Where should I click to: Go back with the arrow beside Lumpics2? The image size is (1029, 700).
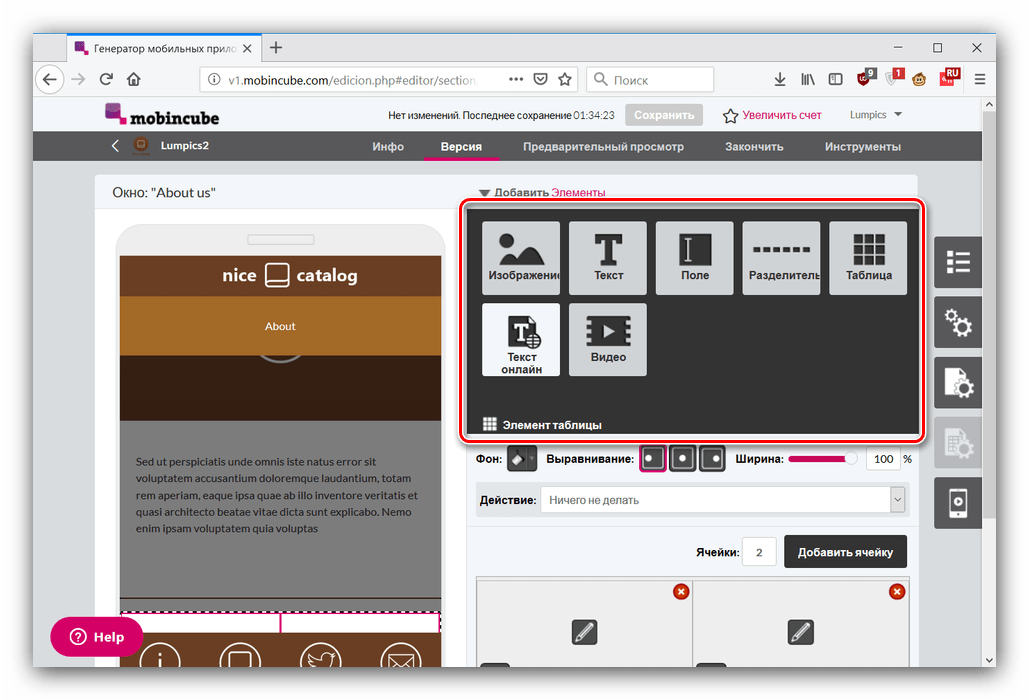[116, 146]
